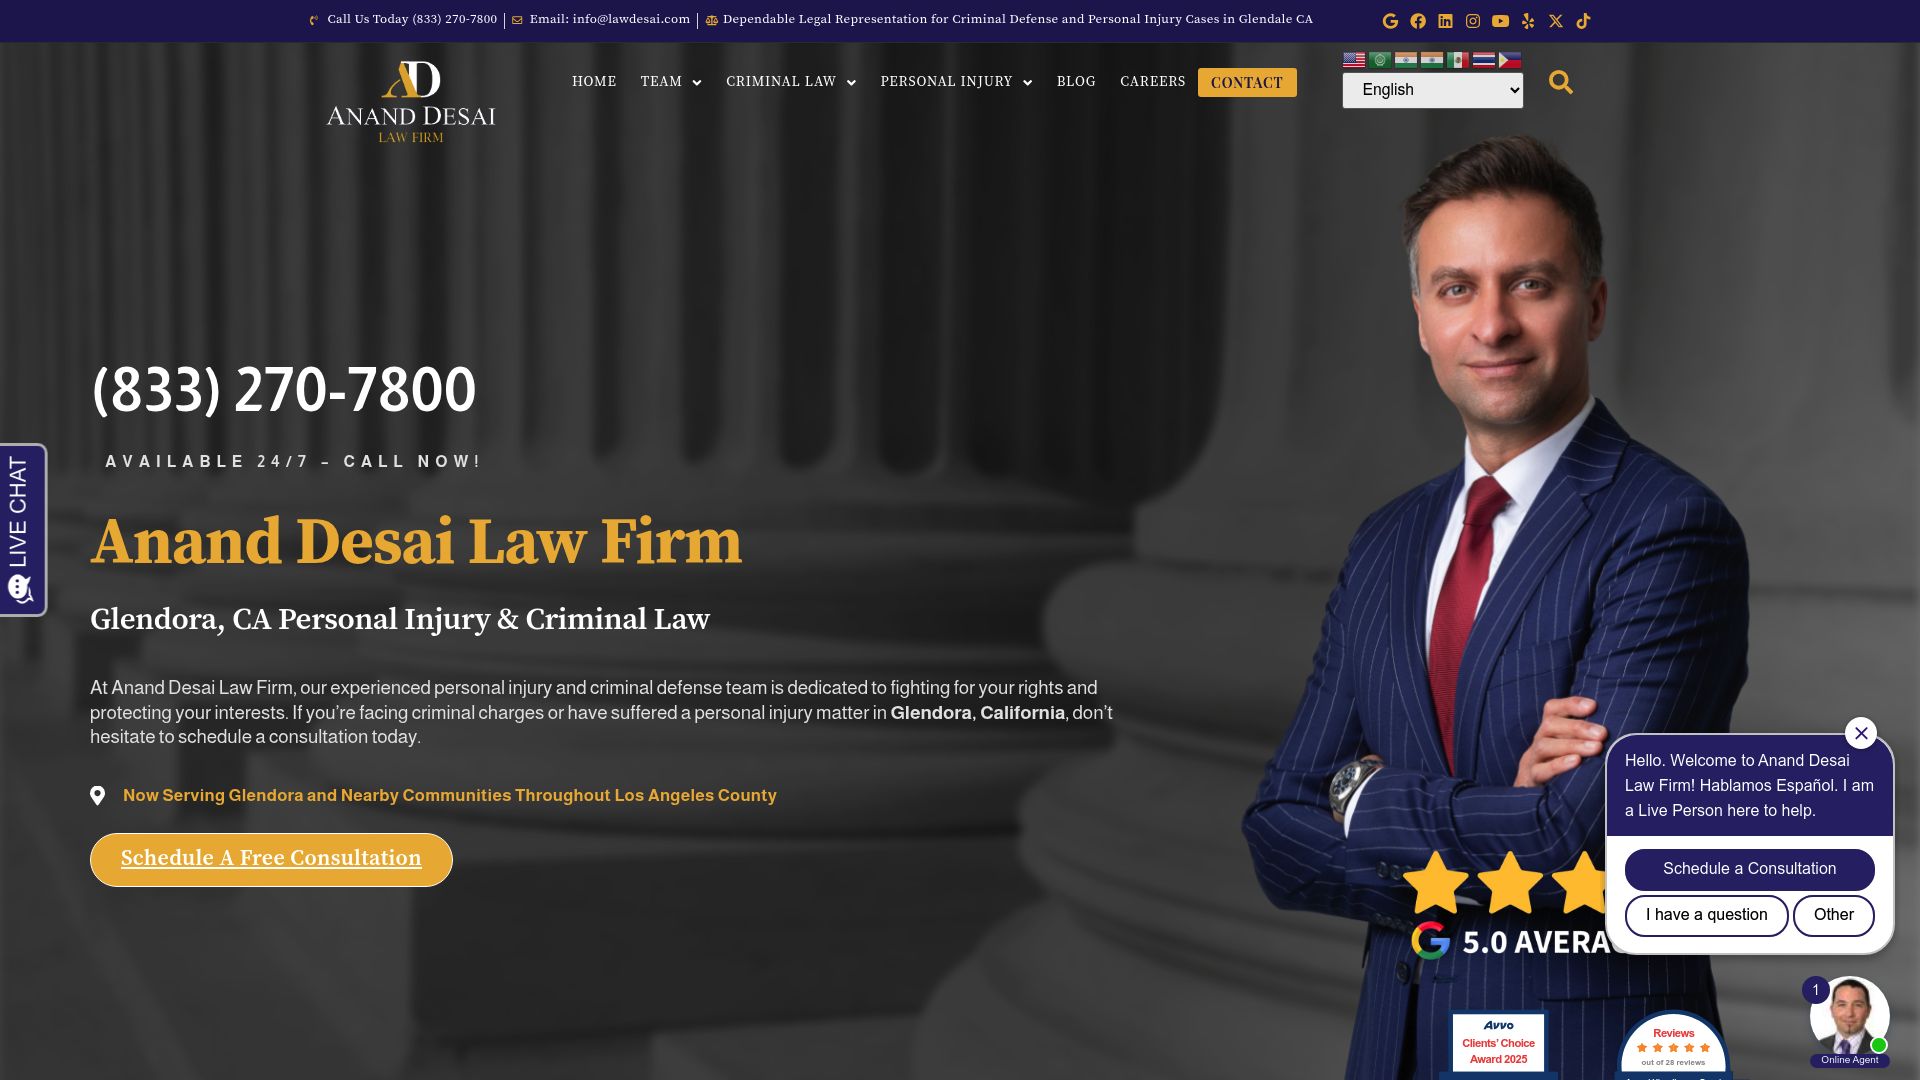Open the Live Chat side tab

pyautogui.click(x=23, y=530)
